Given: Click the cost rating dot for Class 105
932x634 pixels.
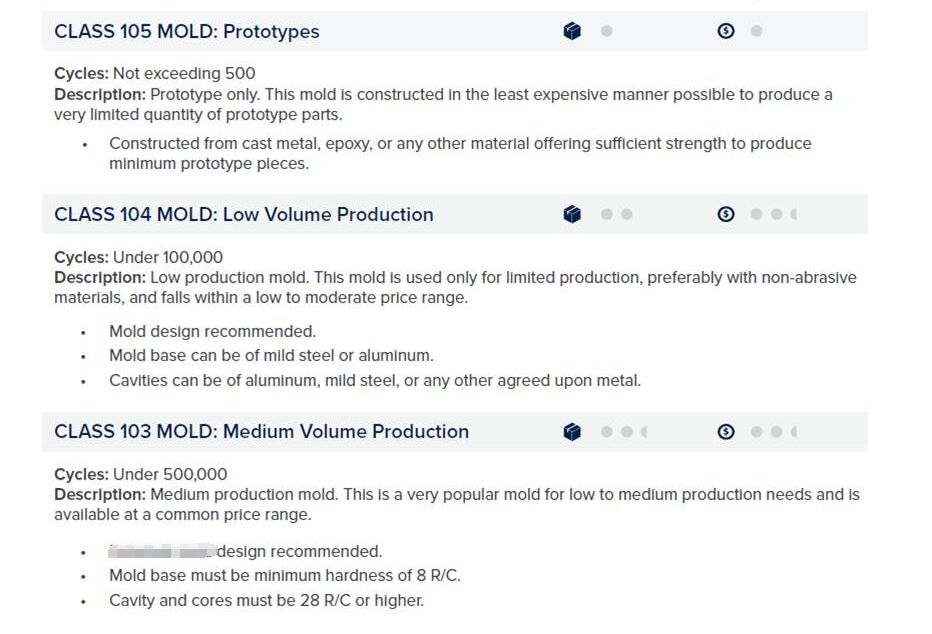Looking at the screenshot, I should click(x=757, y=31).
